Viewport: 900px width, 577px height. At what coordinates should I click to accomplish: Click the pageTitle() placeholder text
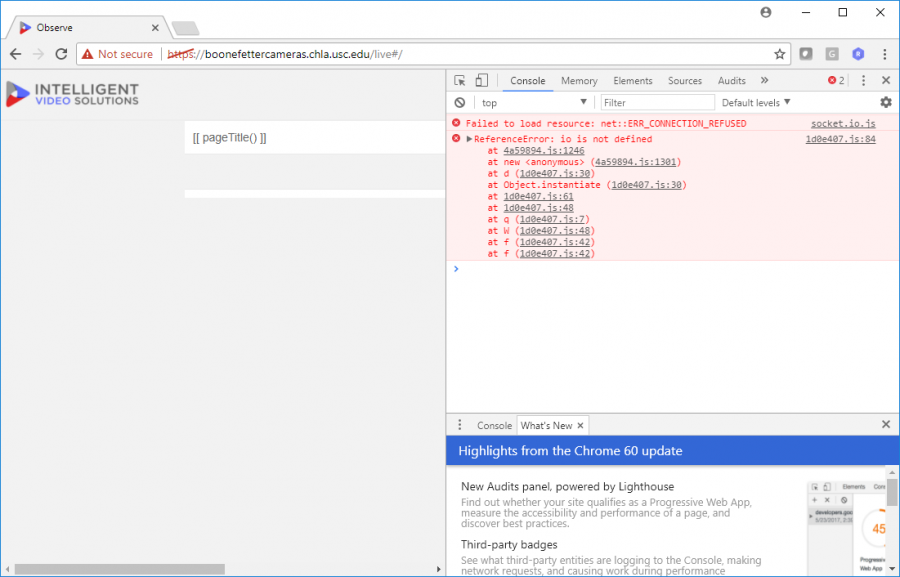[x=229, y=138]
